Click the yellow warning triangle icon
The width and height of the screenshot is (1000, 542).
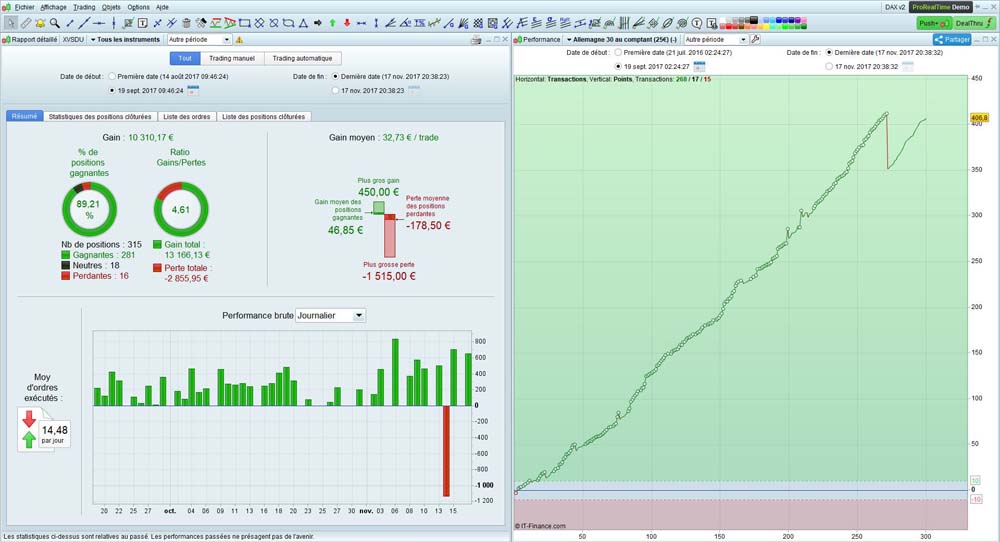click(x=239, y=40)
